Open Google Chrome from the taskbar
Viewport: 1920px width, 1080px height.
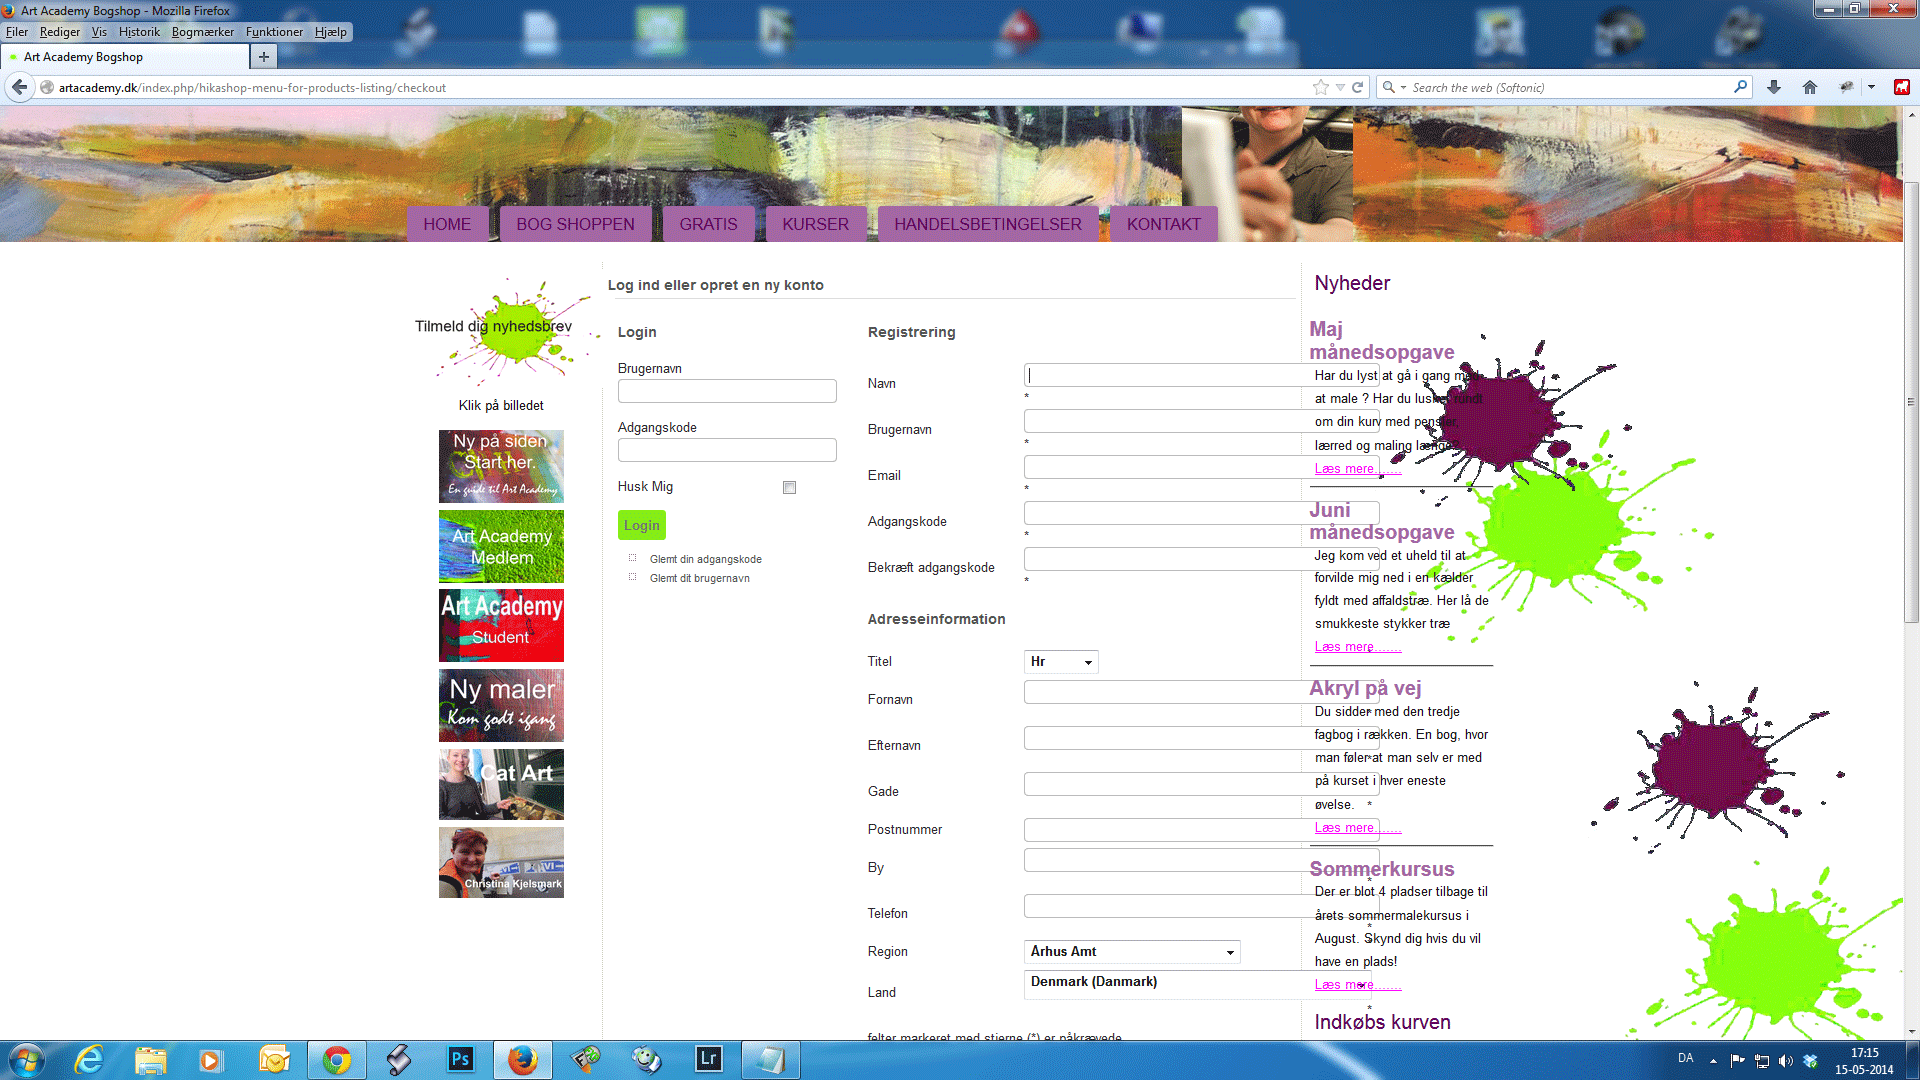(337, 1059)
